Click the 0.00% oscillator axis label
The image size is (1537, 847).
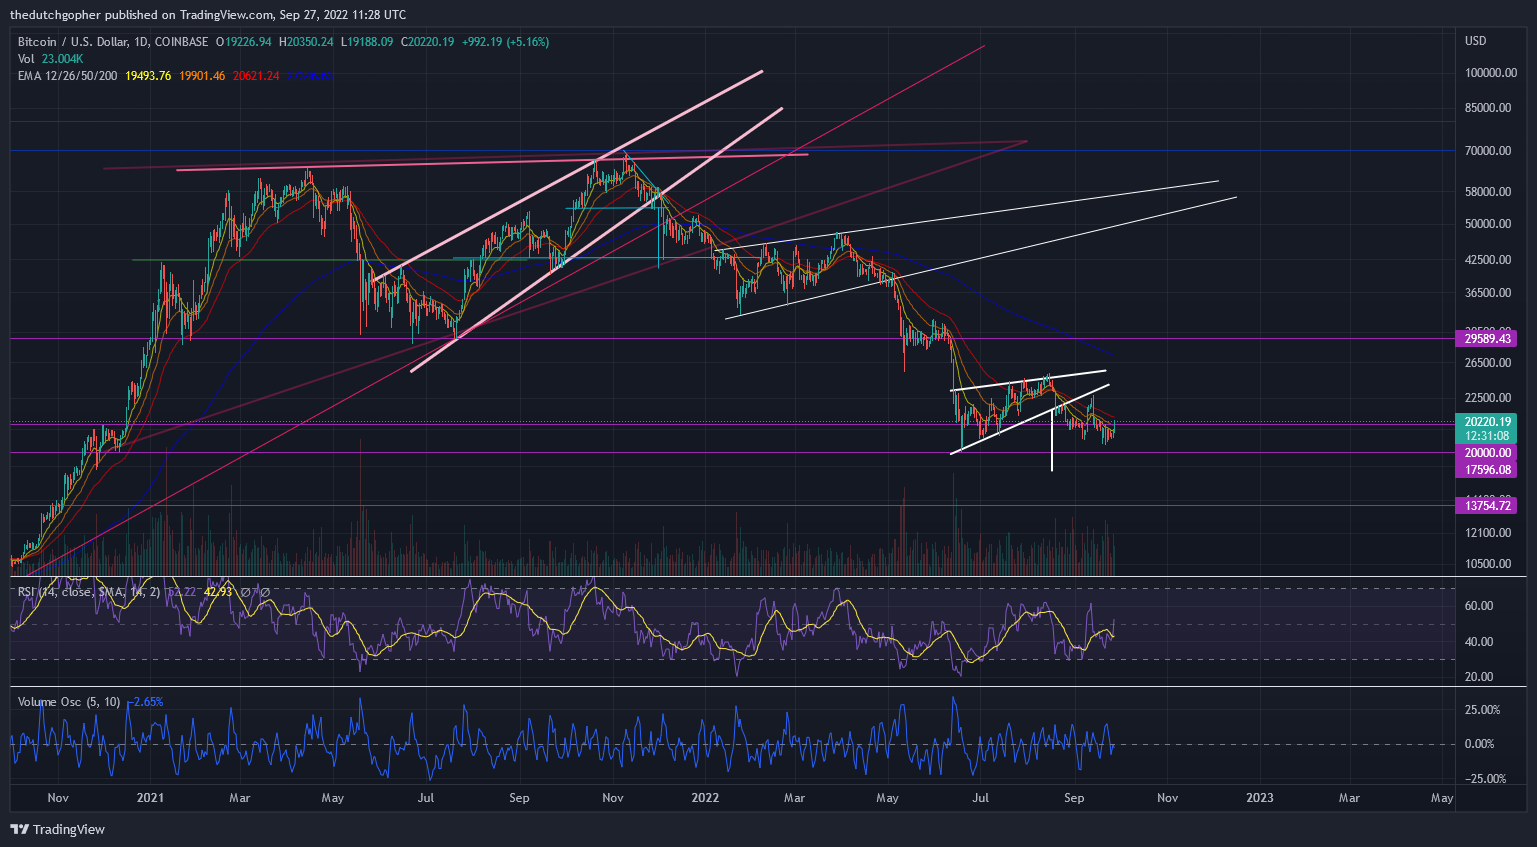tap(1479, 744)
